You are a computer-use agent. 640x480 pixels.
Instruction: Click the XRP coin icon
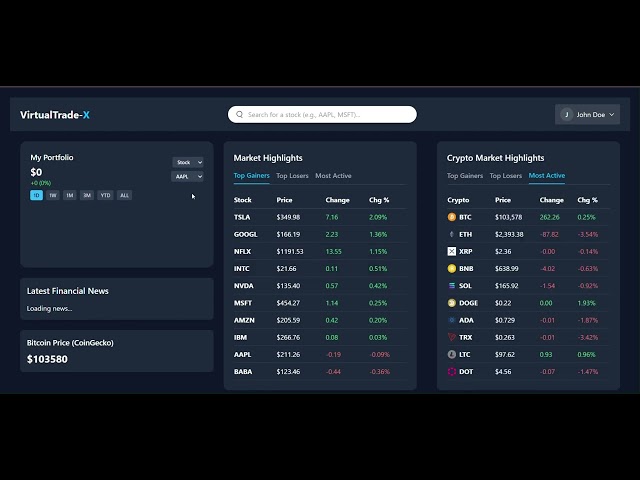(451, 251)
